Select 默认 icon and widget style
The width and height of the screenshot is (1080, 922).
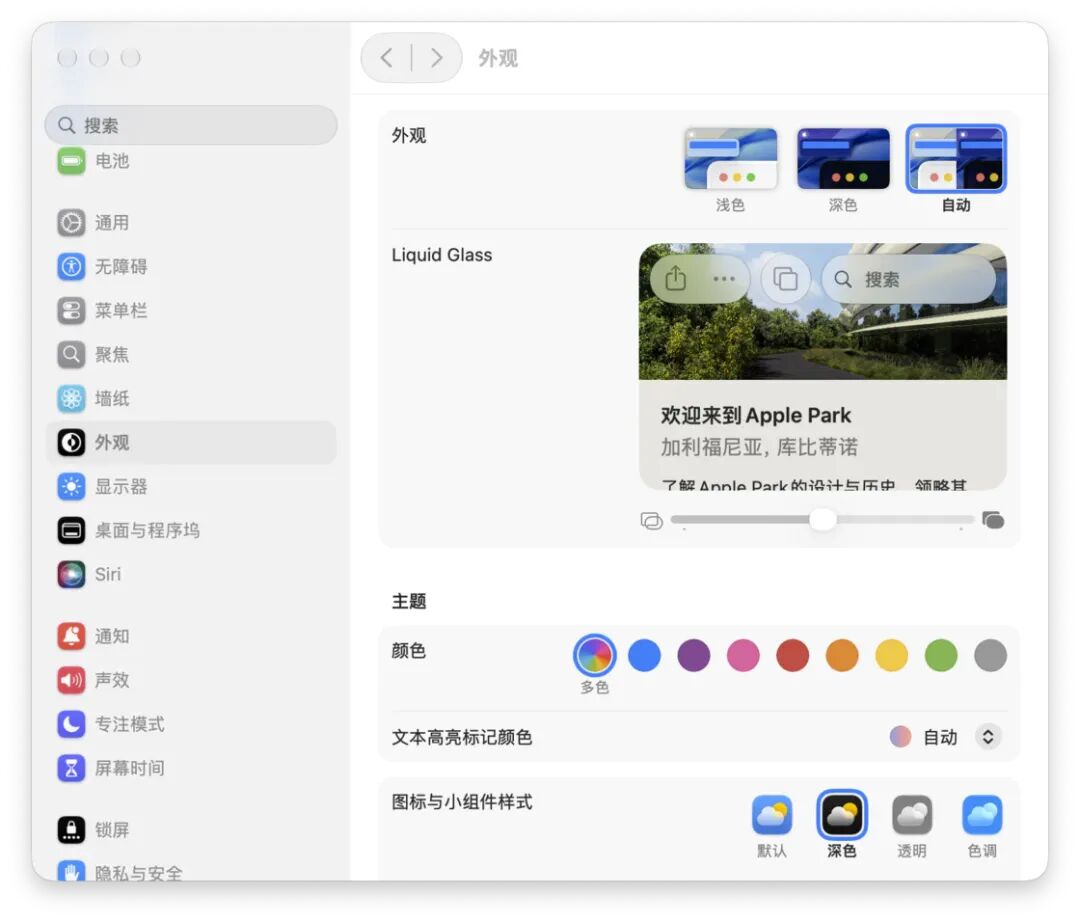click(772, 815)
